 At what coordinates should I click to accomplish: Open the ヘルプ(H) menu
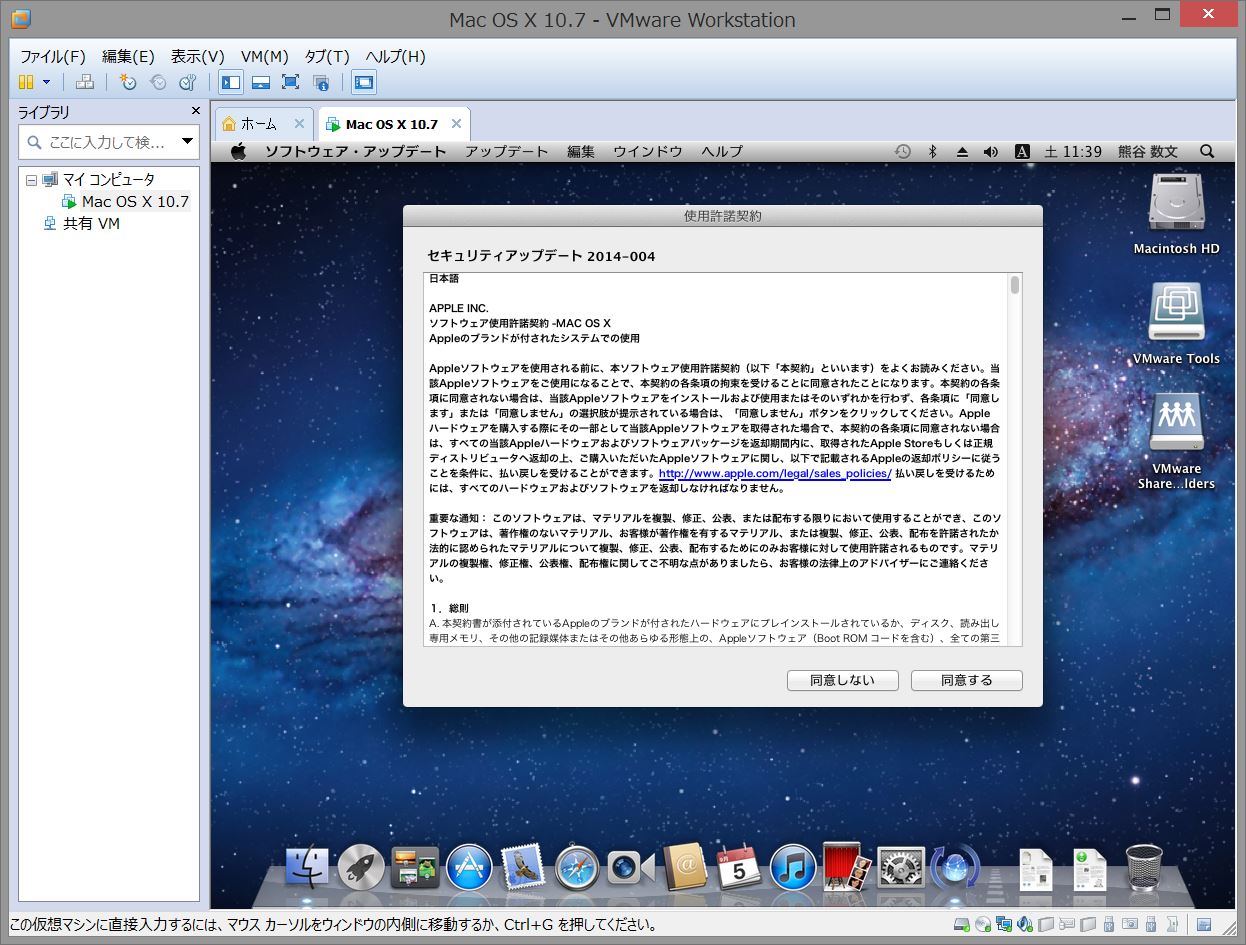pyautogui.click(x=395, y=56)
